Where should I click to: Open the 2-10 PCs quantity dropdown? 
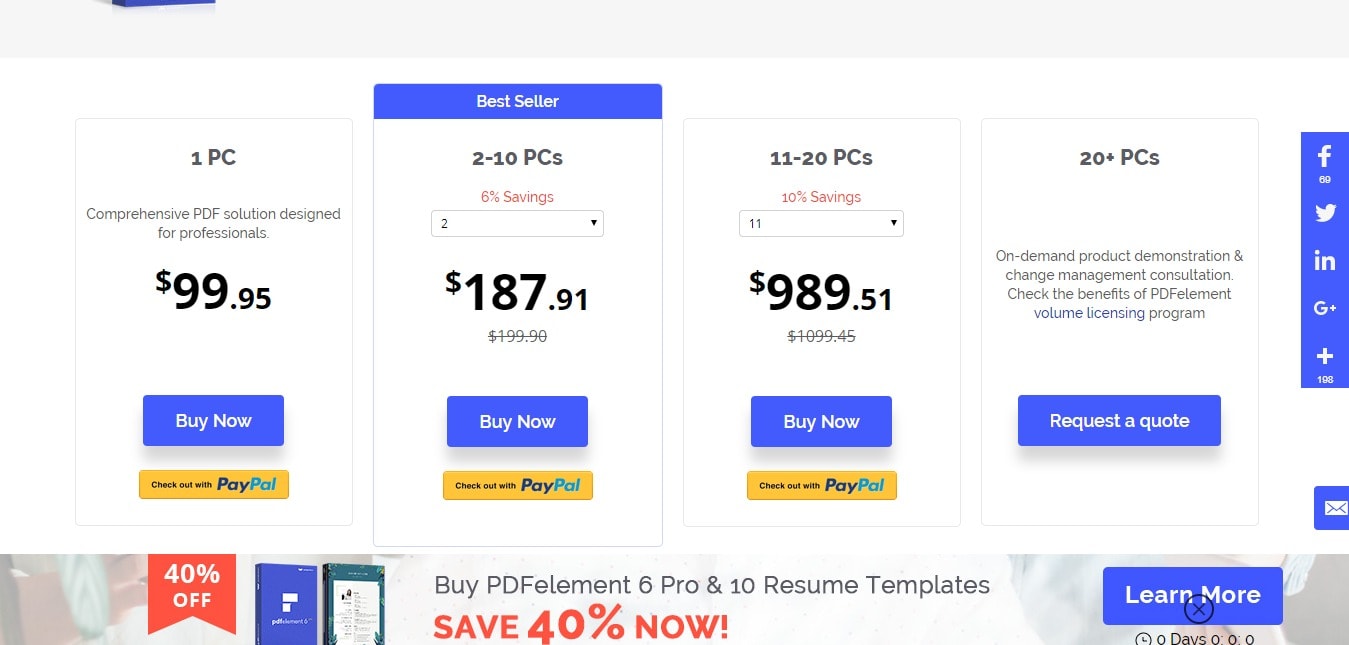[x=517, y=223]
